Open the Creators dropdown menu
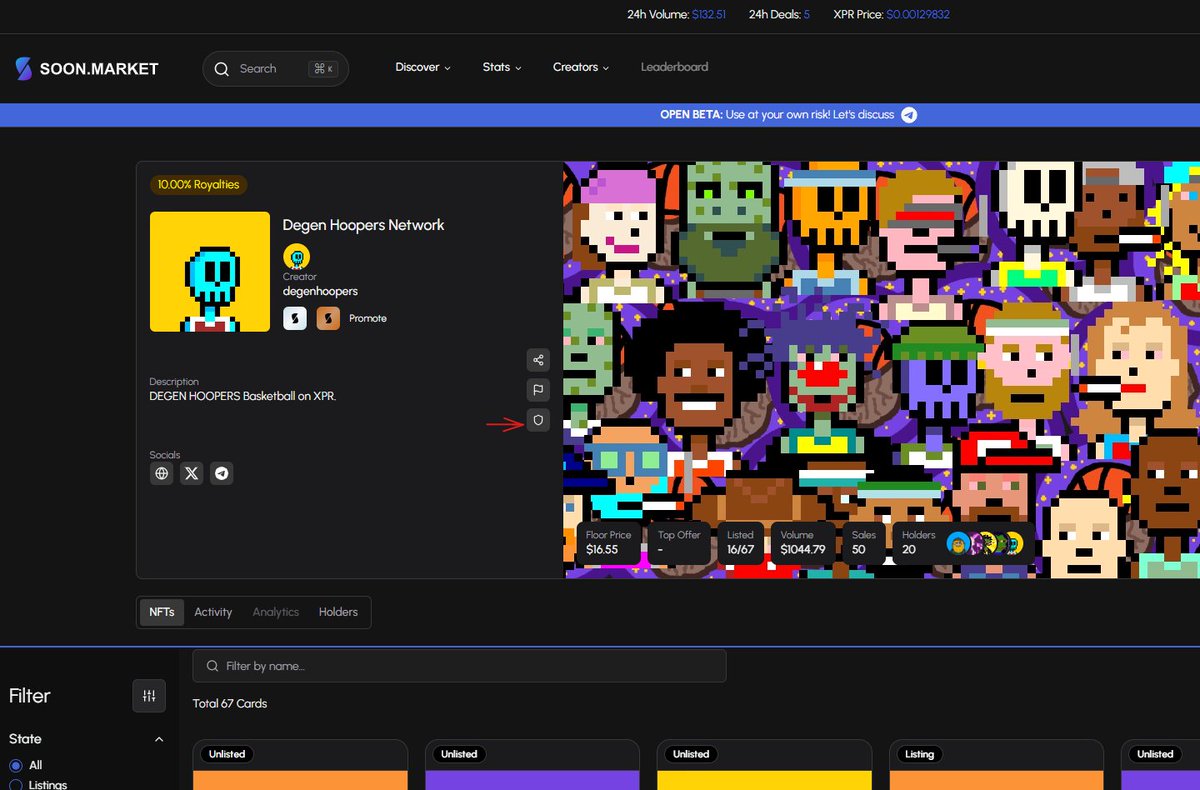1200x790 pixels. tap(581, 67)
